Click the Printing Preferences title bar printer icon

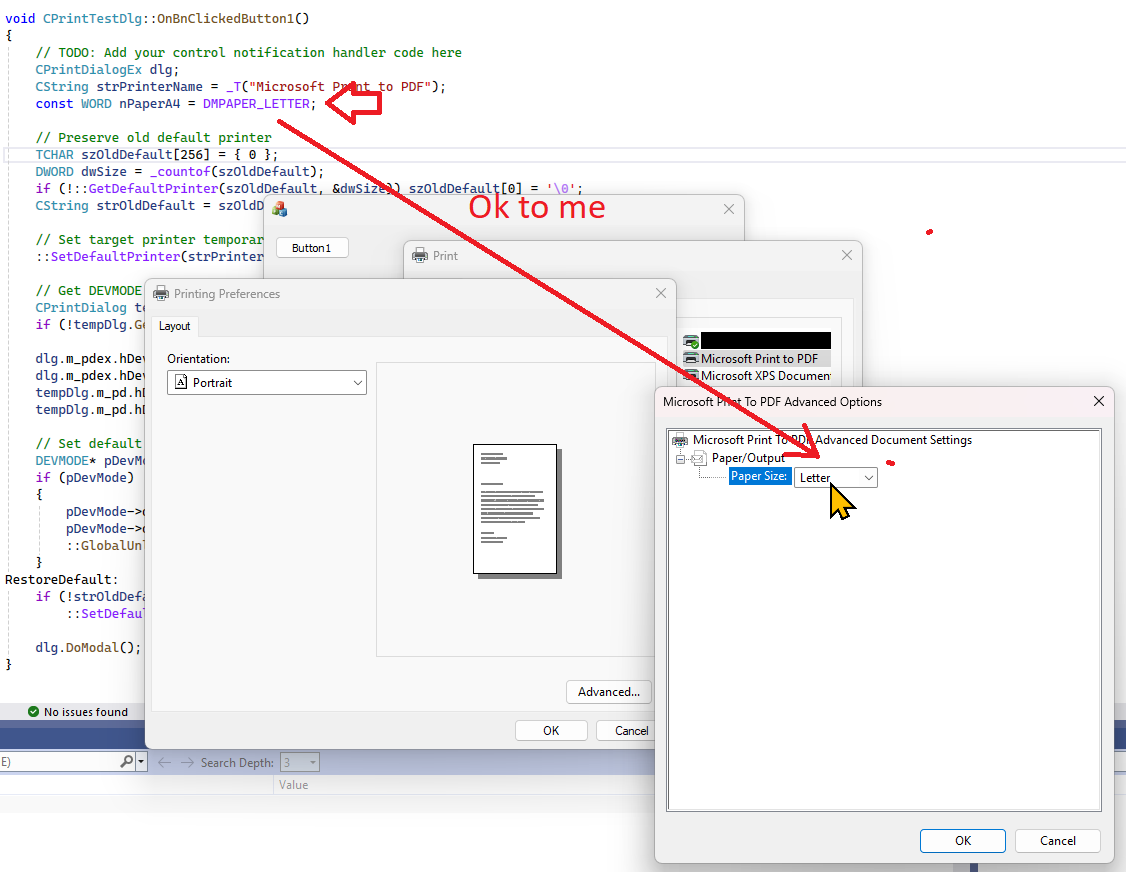pos(162,293)
